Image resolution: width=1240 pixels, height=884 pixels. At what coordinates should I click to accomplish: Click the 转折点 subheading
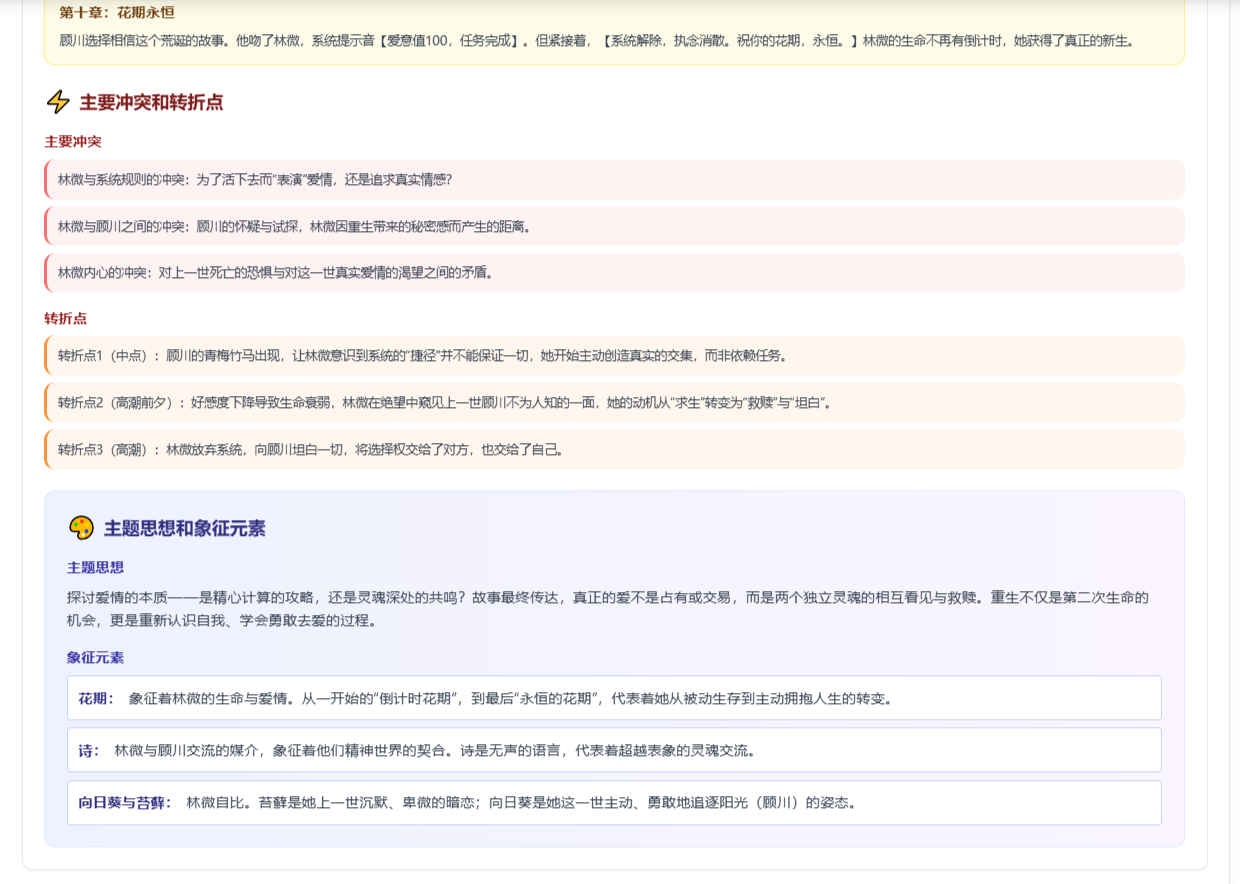point(66,318)
